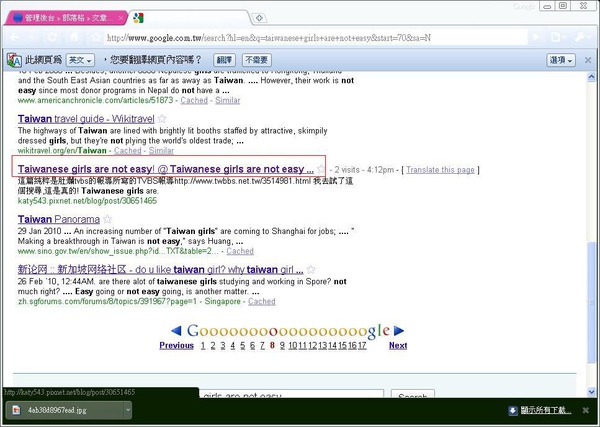The height and width of the screenshot is (427, 600).
Task: Click 顯示所有下載 show all downloads link
Action: coord(546,410)
